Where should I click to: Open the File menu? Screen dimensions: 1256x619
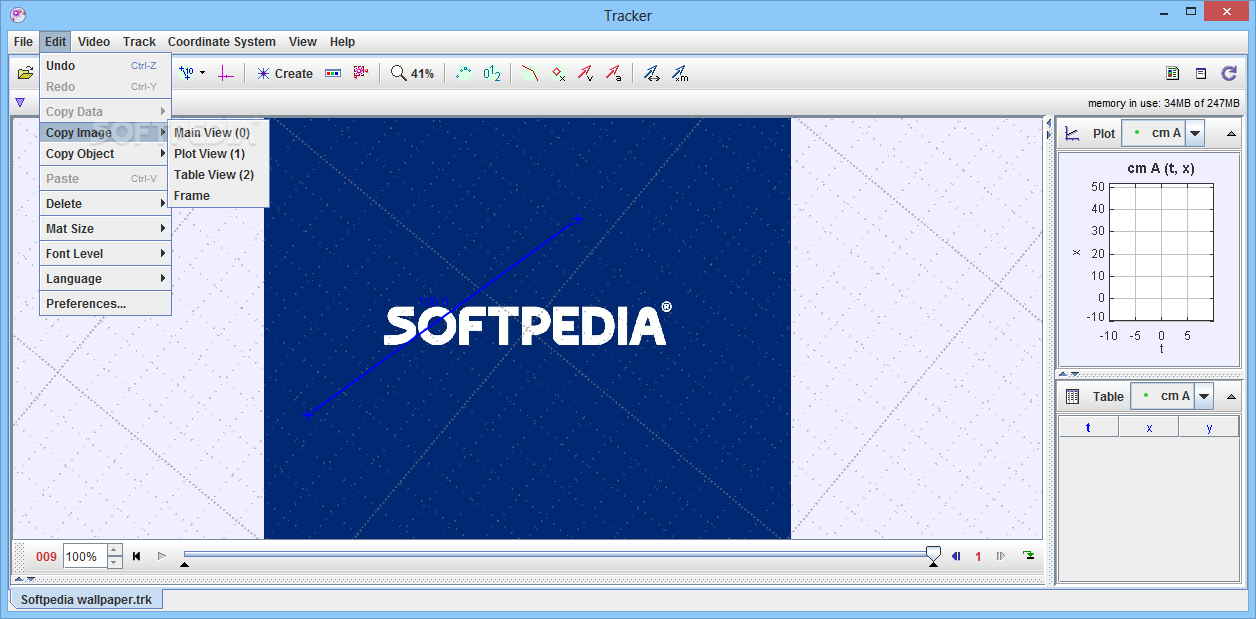click(23, 42)
